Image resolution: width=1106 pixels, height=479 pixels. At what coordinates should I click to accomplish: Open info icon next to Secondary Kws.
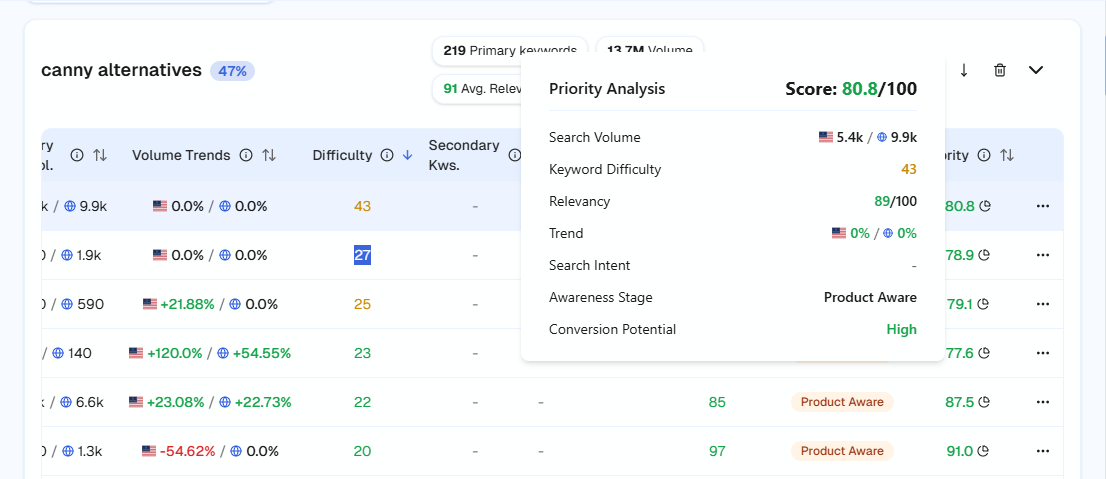point(515,155)
